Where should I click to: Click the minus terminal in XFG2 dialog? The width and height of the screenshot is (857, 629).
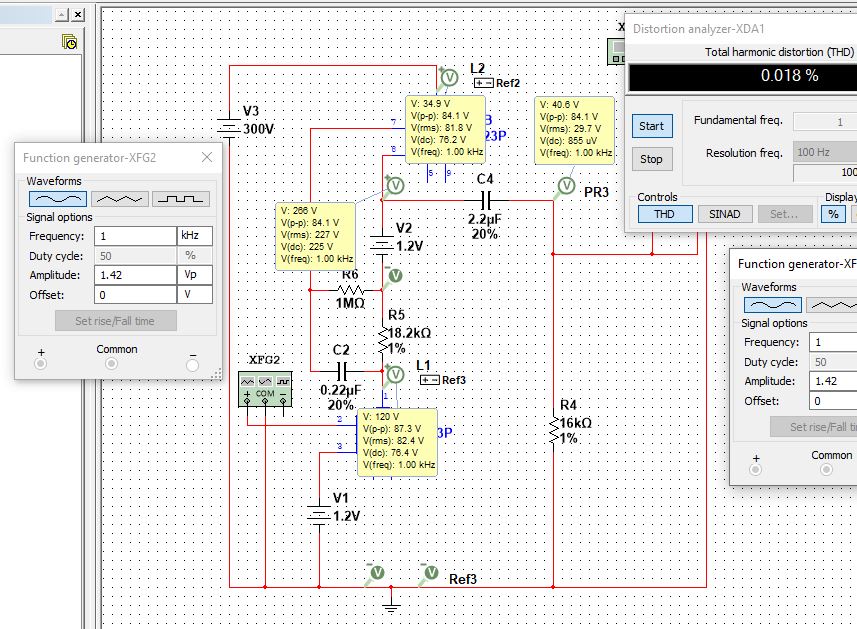tap(192, 364)
